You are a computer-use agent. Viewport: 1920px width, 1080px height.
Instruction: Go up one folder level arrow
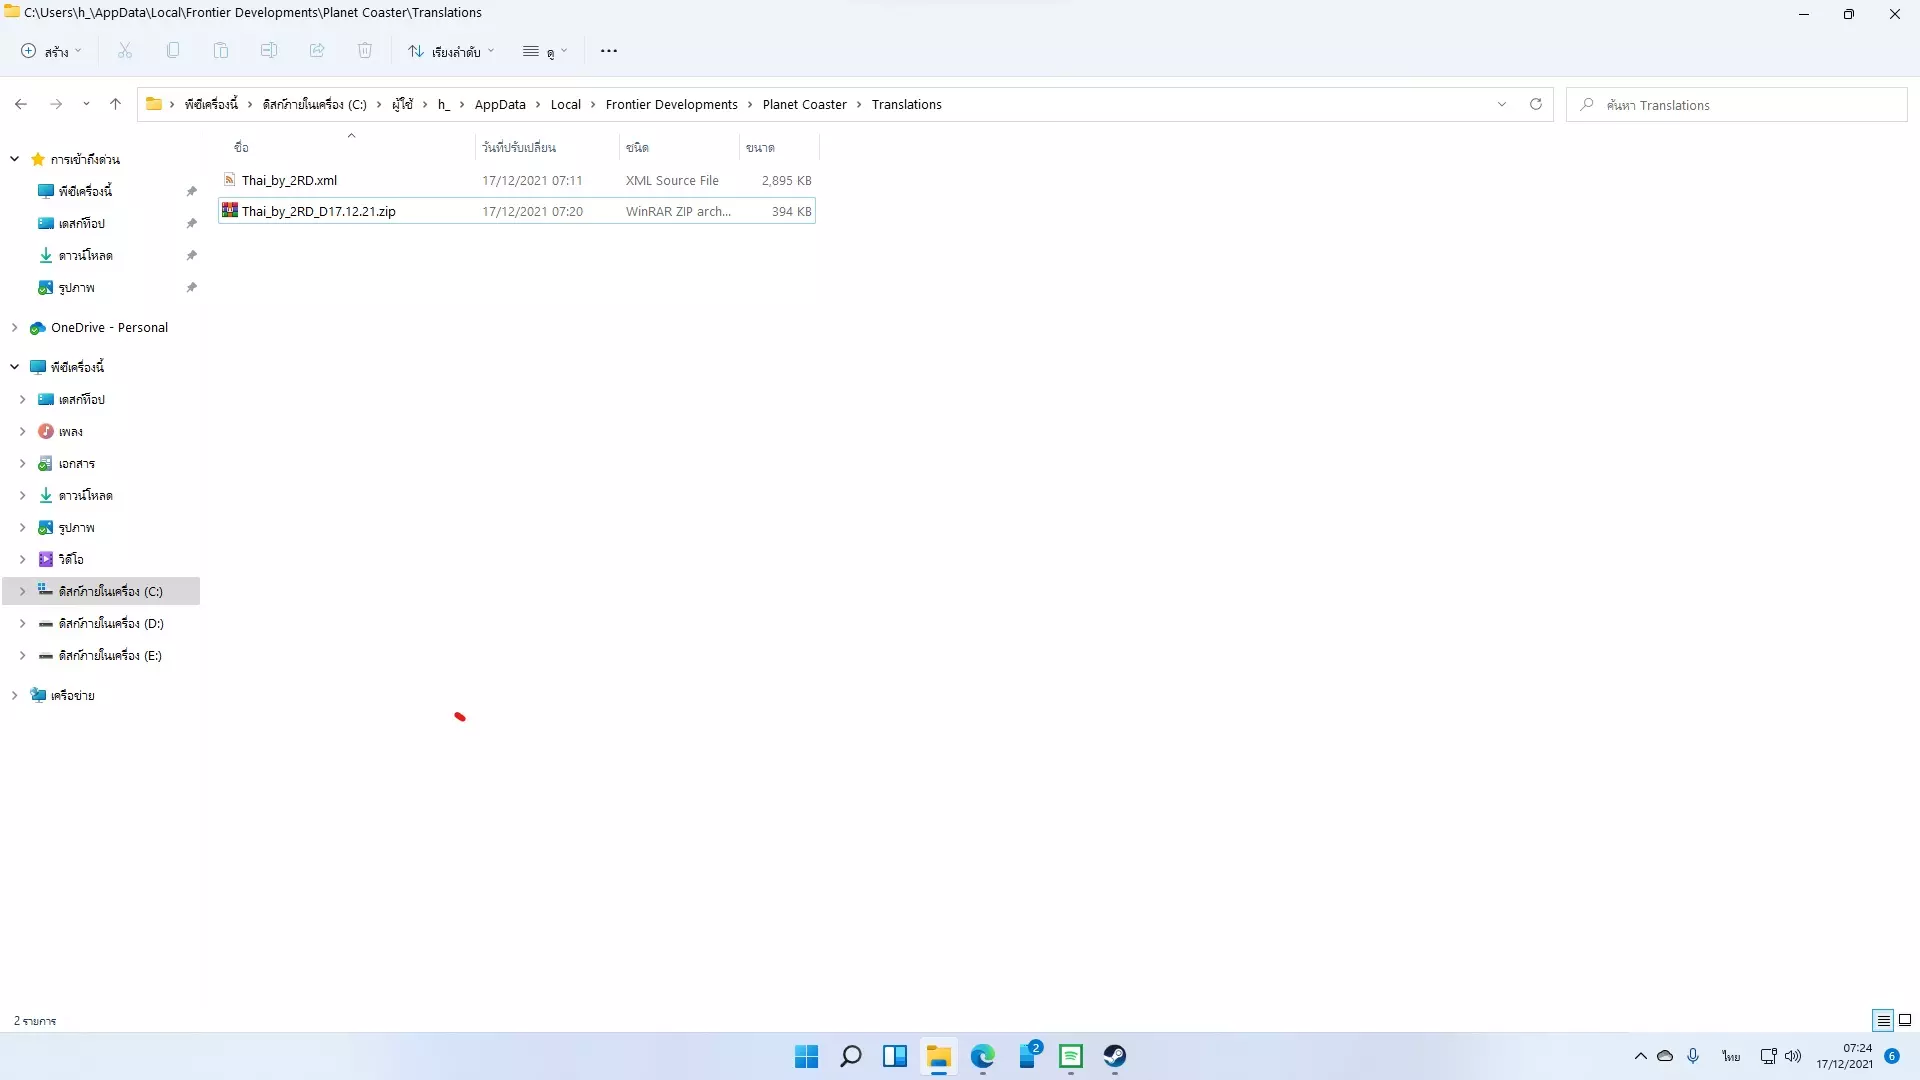(x=116, y=104)
